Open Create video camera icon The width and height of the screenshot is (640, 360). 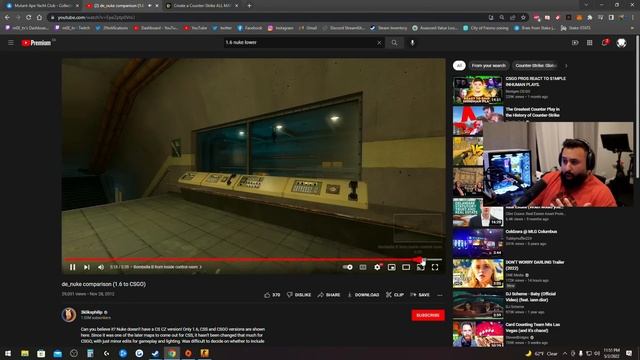(575, 42)
